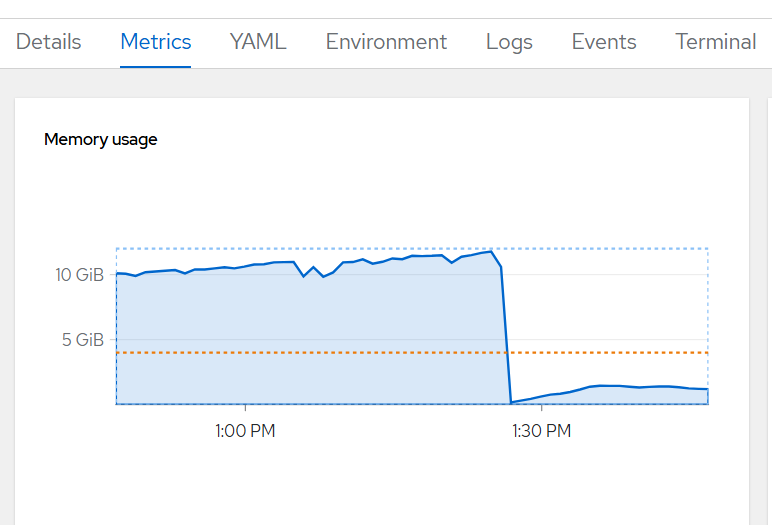The image size is (772, 525).
Task: Click the 5 GiB axis label
Action: [x=84, y=340]
